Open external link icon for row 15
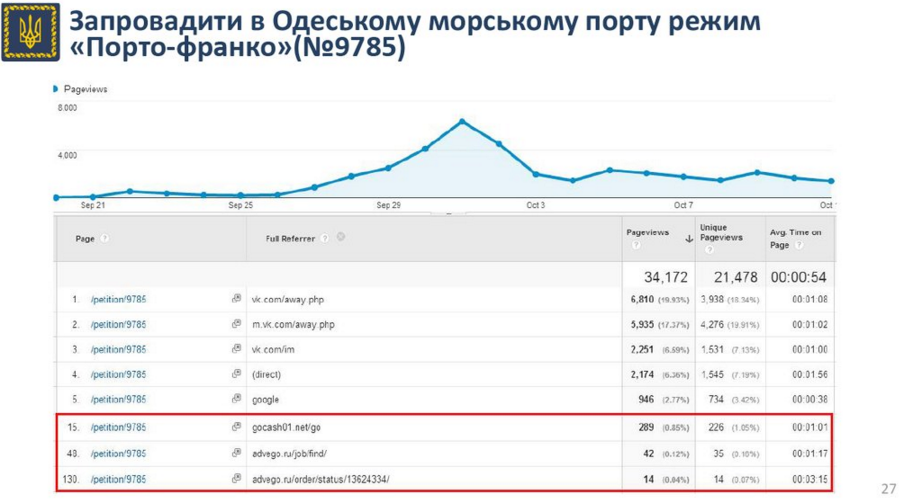 click(237, 427)
